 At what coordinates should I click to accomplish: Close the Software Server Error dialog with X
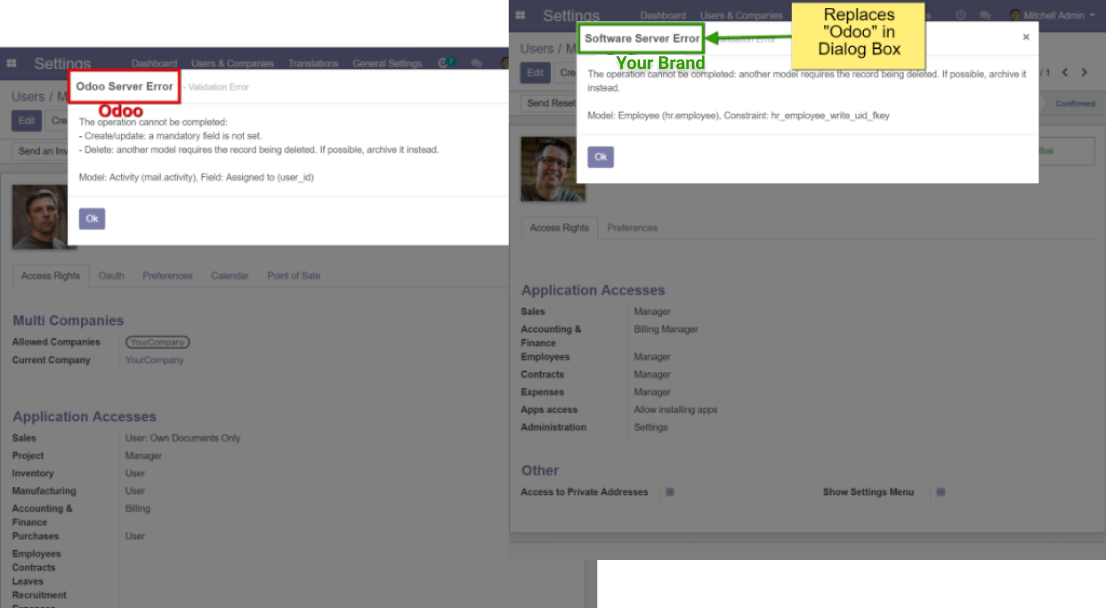coord(1026,37)
